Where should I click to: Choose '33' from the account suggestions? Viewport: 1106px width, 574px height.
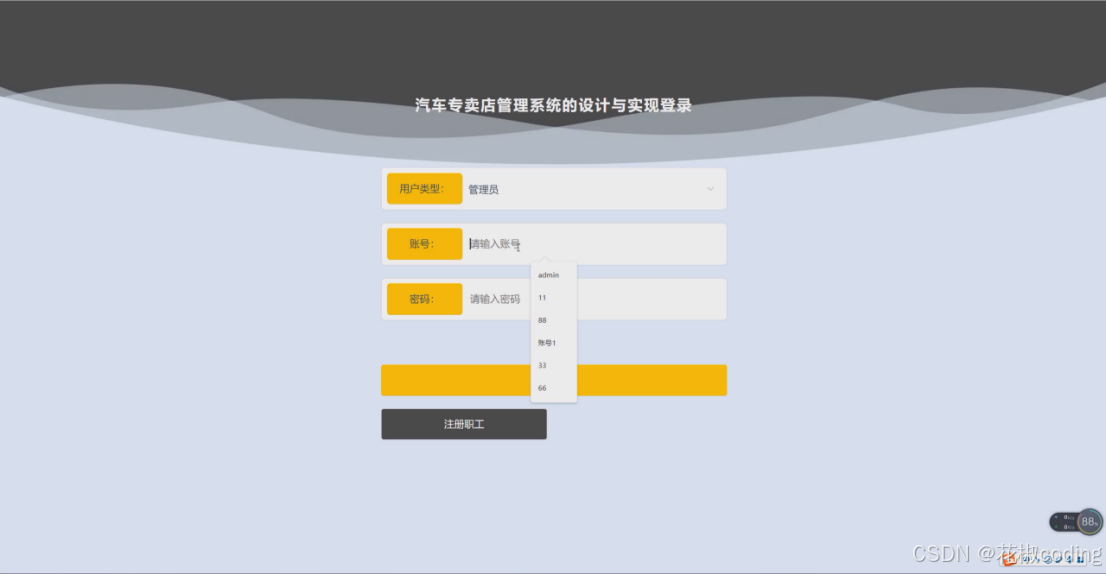(x=554, y=365)
